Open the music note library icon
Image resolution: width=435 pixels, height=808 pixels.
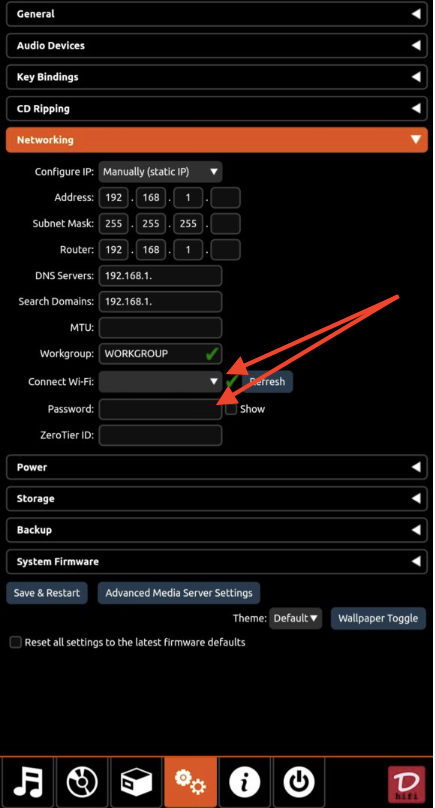coord(27,783)
